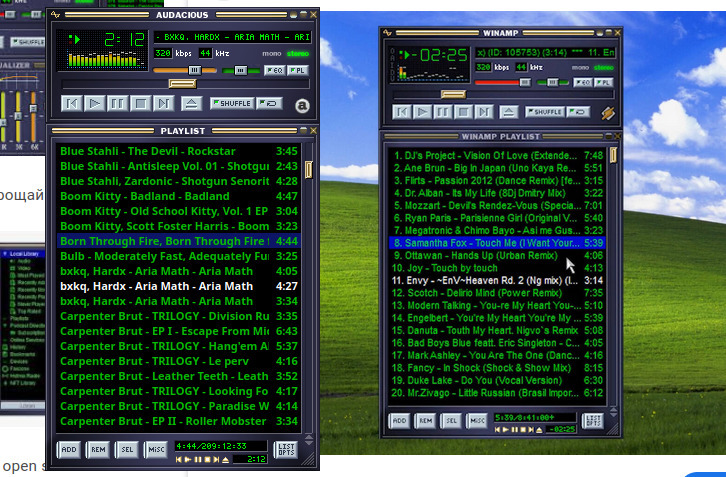Pause playback in Audacious main window

[118, 103]
